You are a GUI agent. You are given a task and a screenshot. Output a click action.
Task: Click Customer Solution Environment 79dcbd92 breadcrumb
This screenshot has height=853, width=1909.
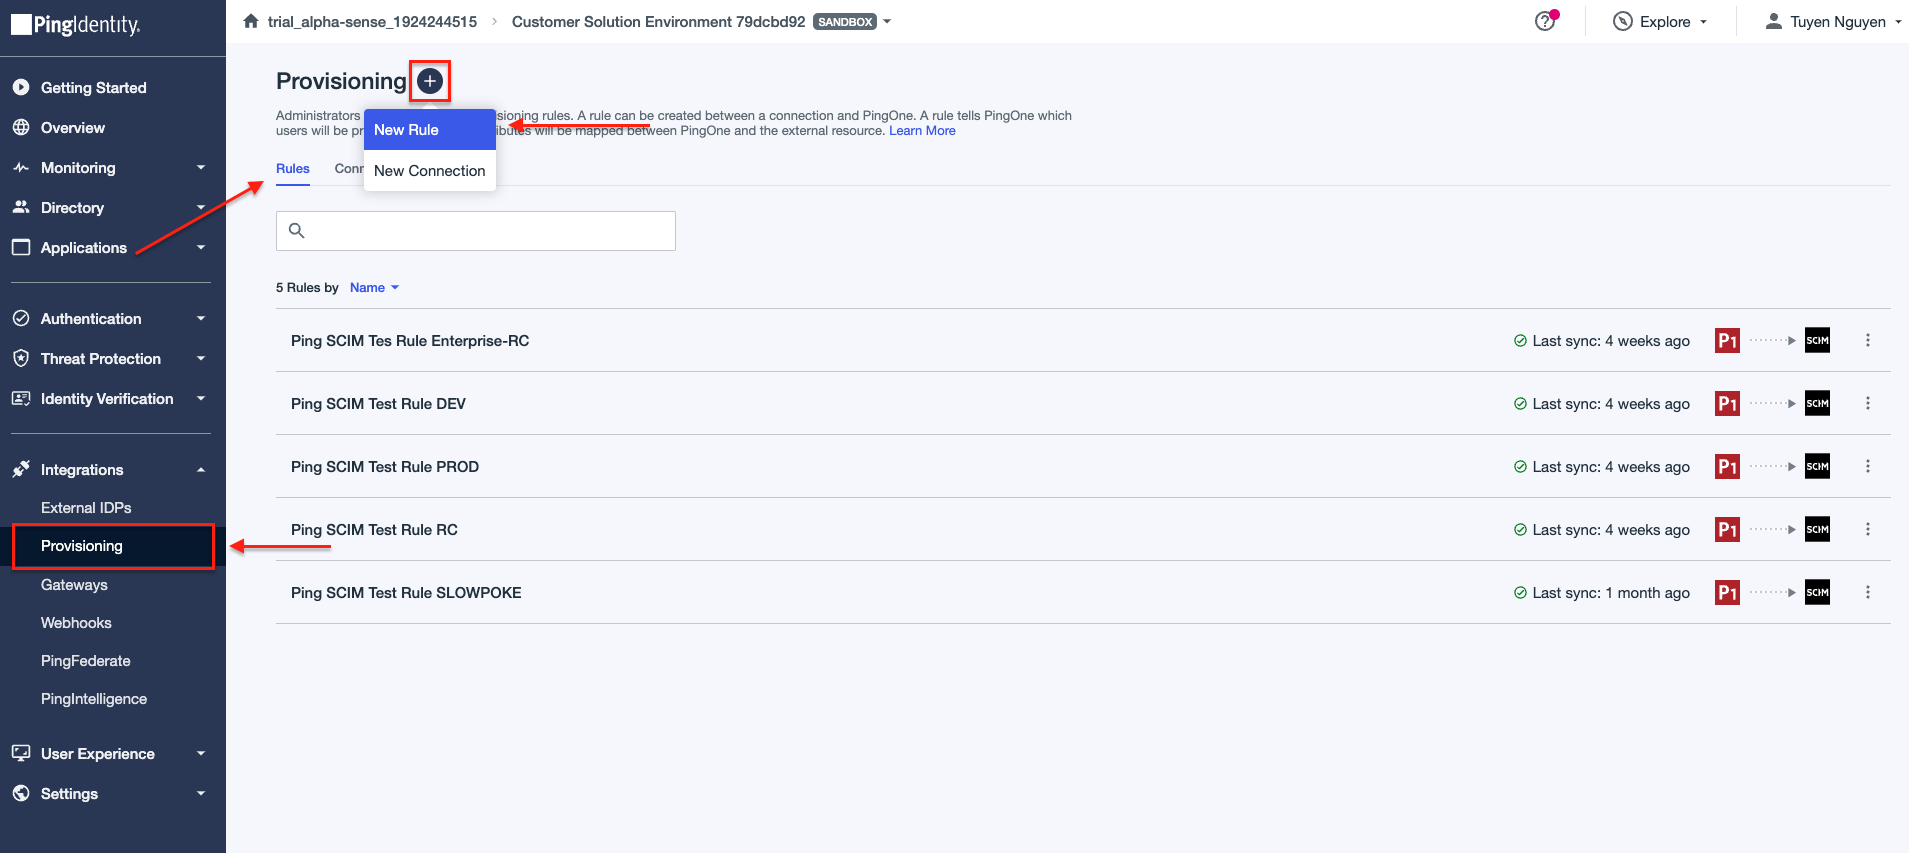[x=658, y=22]
